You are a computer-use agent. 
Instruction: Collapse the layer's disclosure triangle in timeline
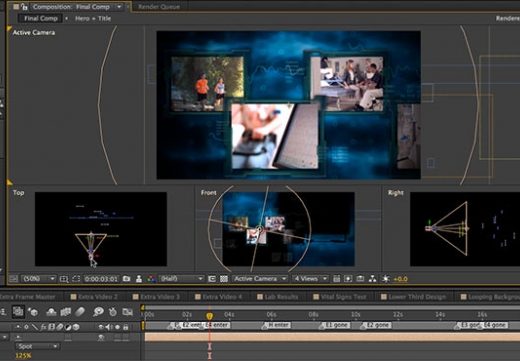click(x=5, y=337)
